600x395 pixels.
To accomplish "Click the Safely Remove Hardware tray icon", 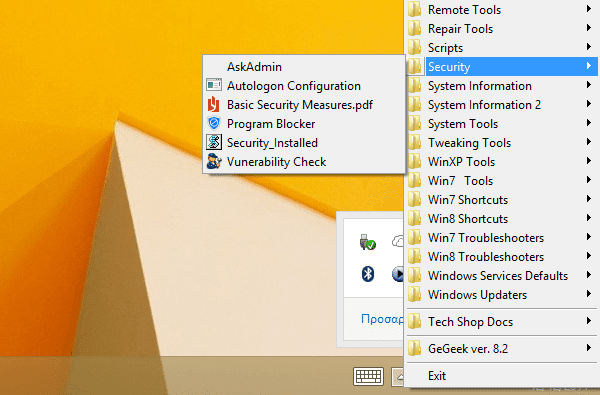I will [368, 242].
